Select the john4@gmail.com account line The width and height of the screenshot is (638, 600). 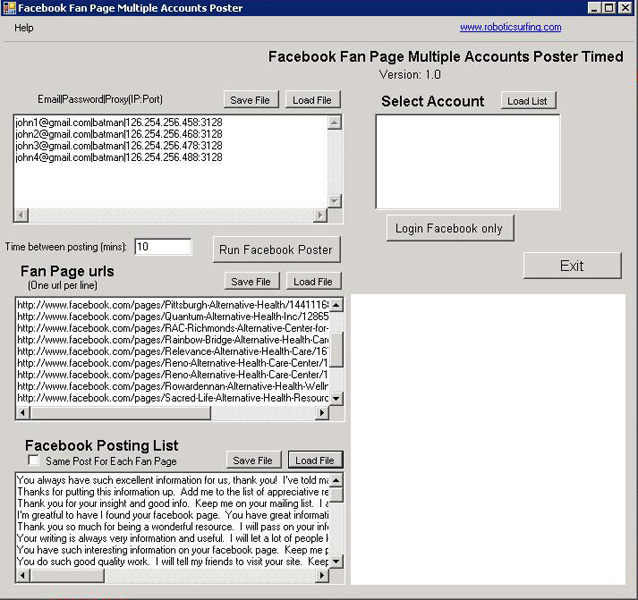point(119,157)
